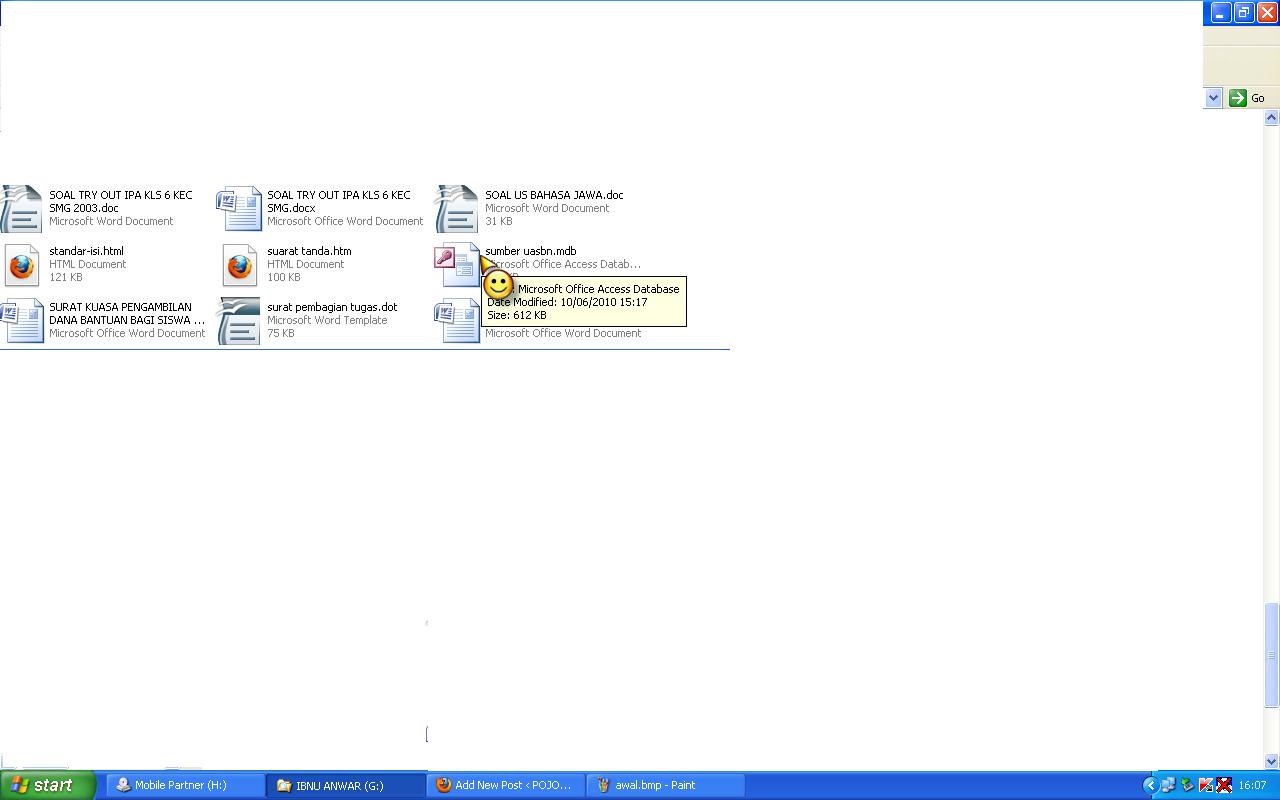Click the standar-isi.html Firefox file icon

tap(22, 265)
